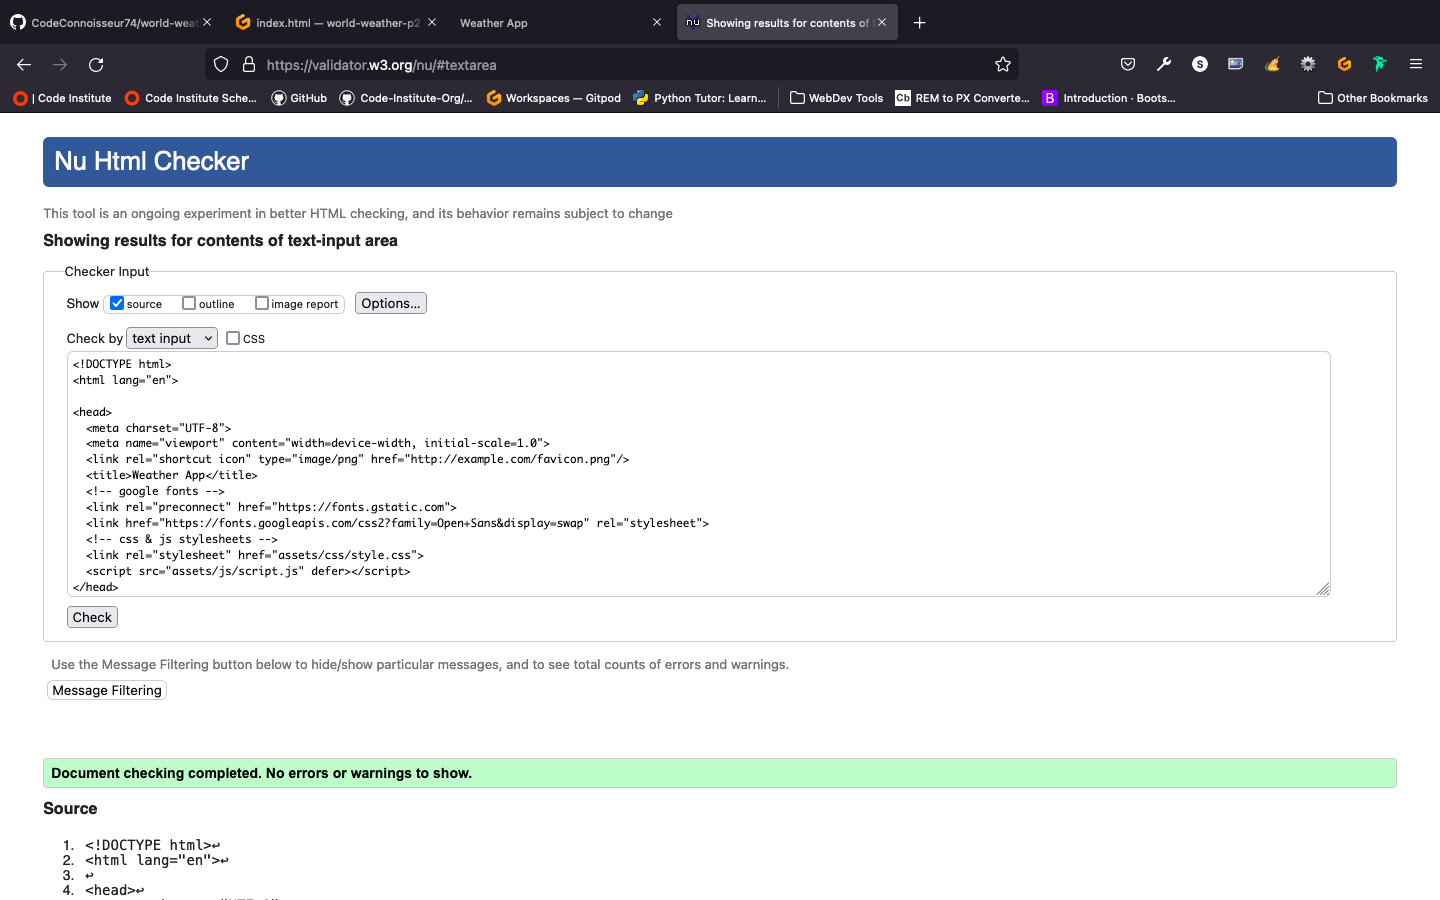Viewport: 1440px width, 900px height.
Task: Open the Pocket save icon
Action: click(x=1128, y=65)
